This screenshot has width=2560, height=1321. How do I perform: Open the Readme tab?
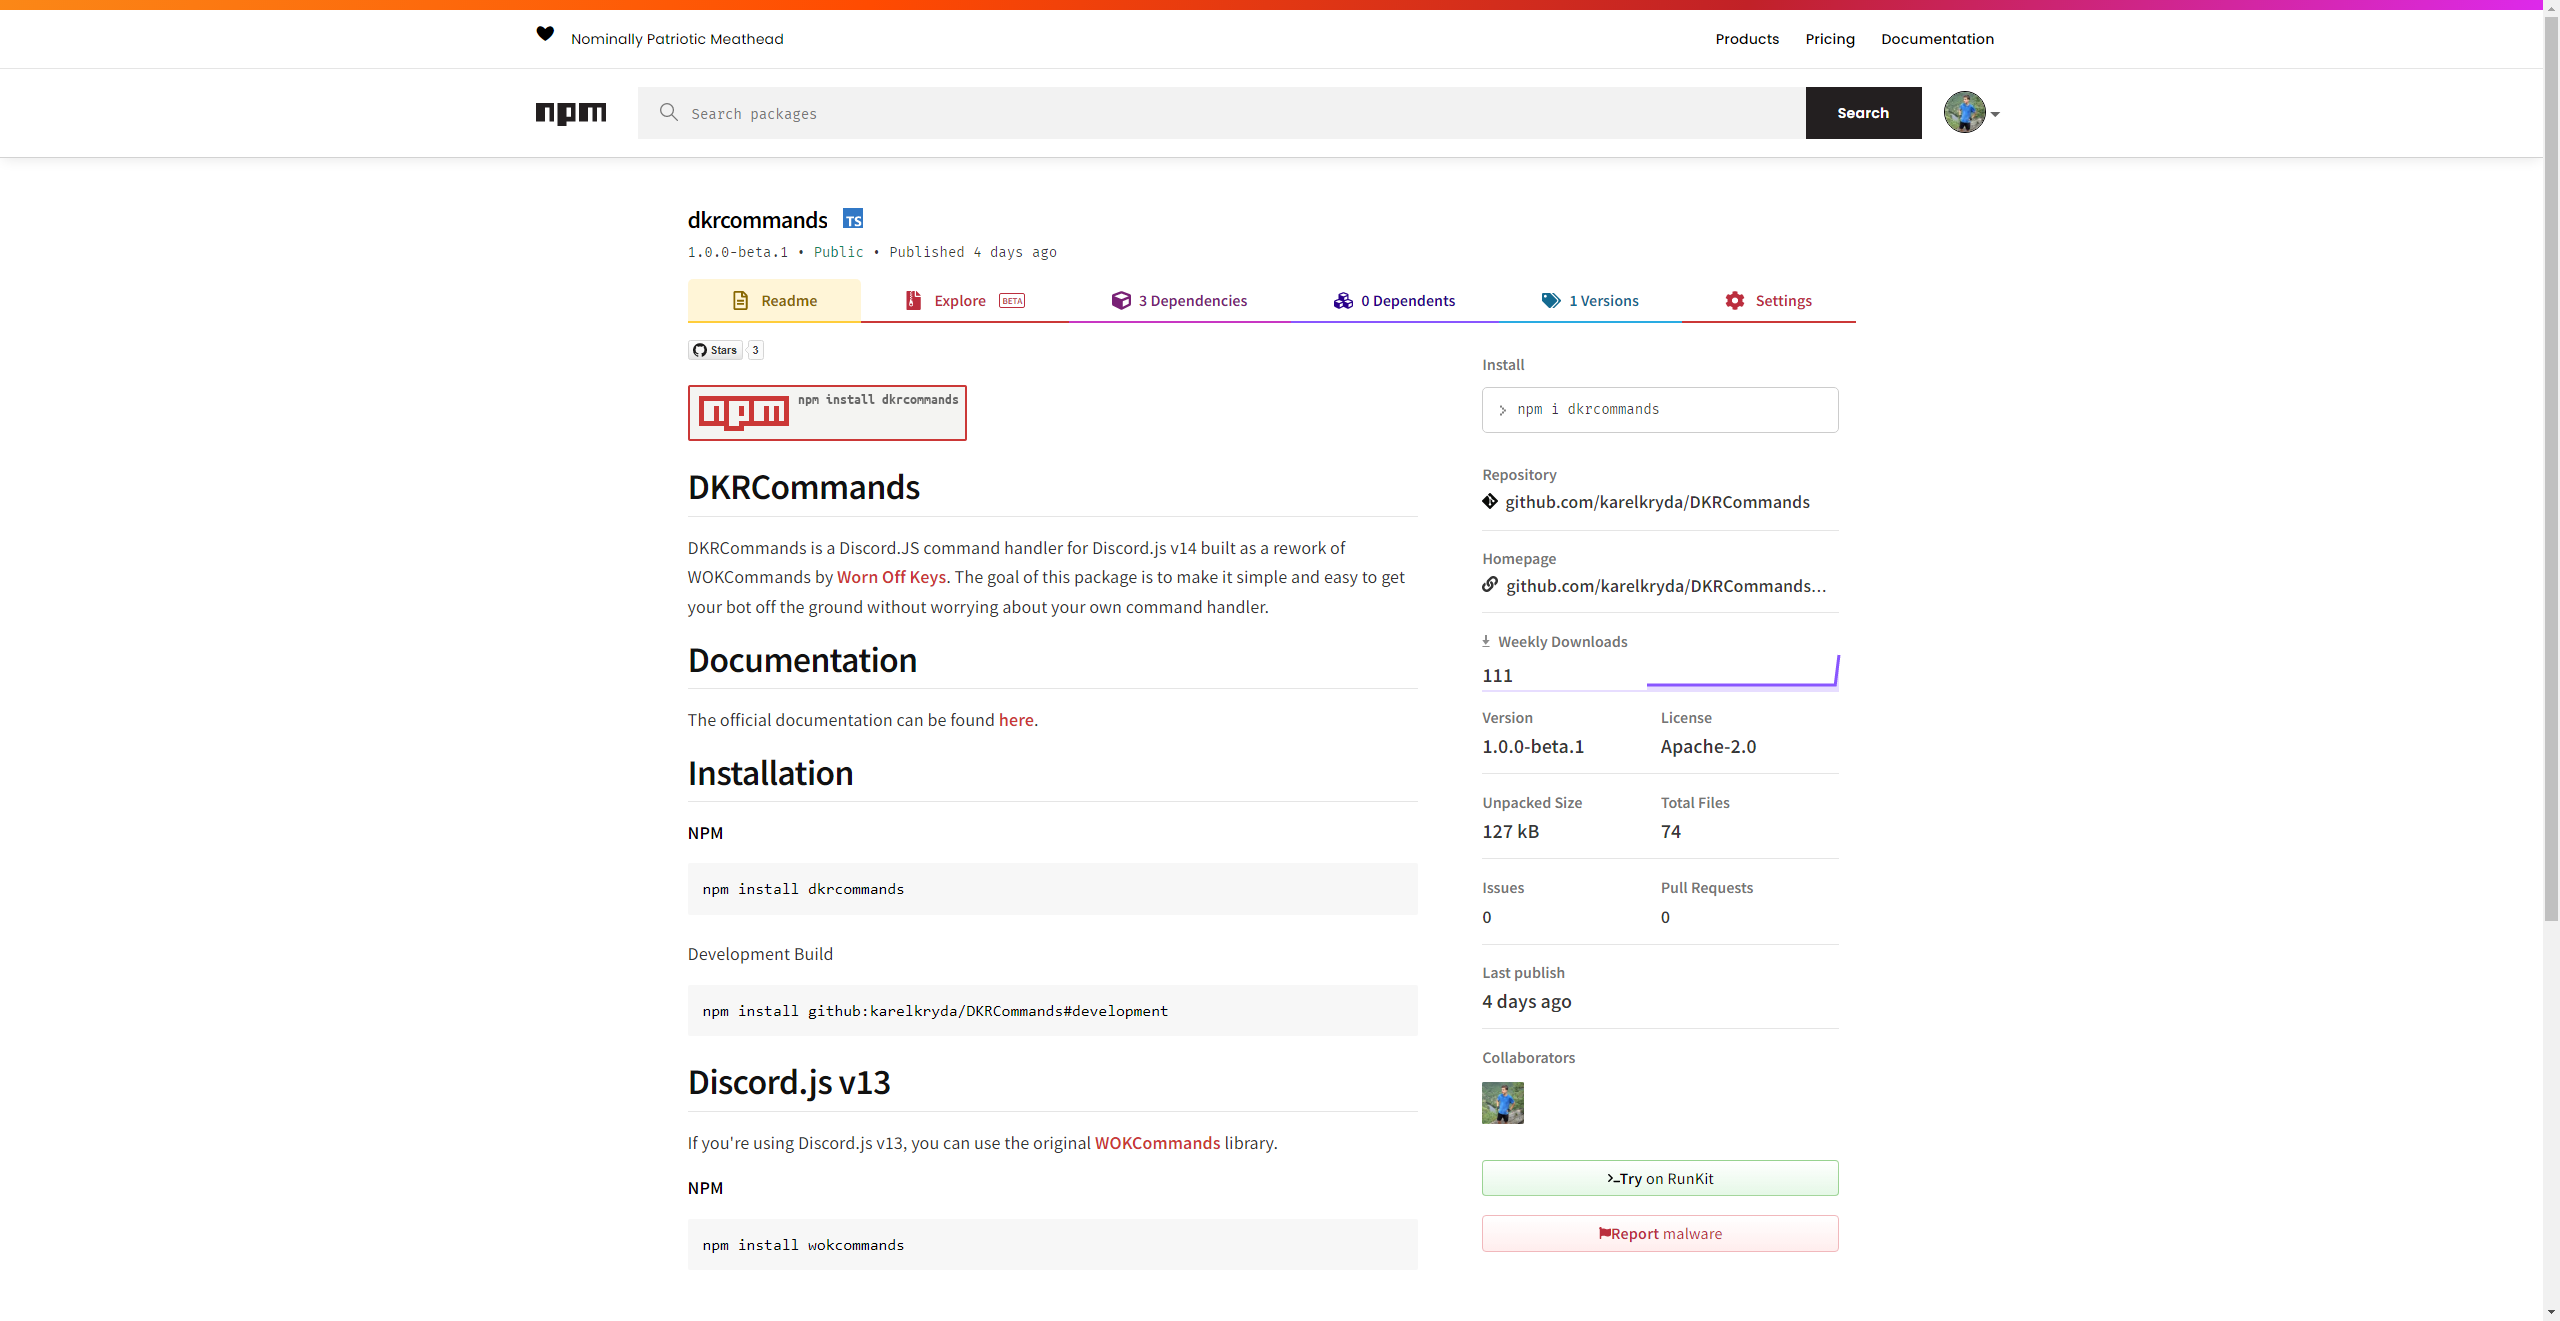[774, 301]
